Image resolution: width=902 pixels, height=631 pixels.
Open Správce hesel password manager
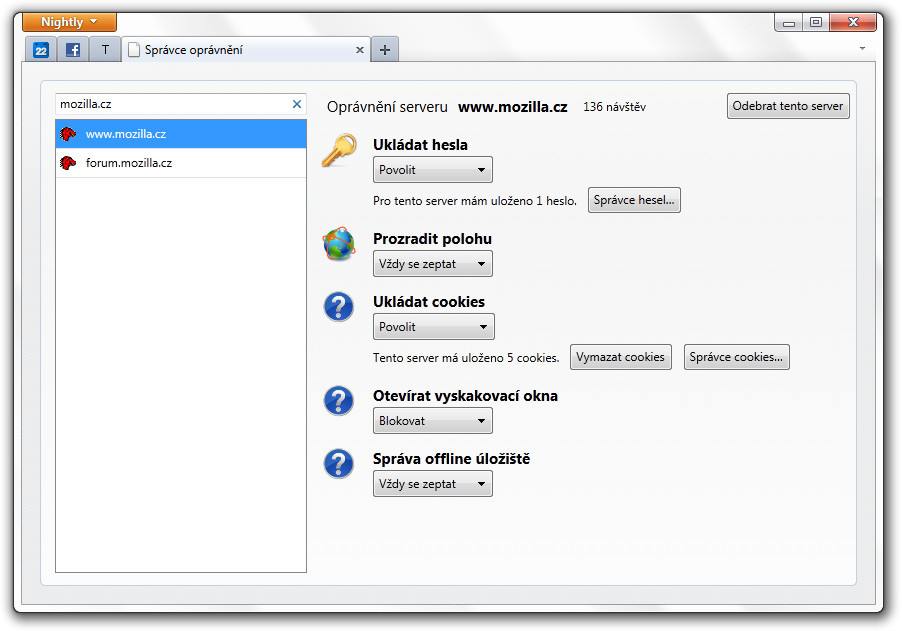(634, 200)
